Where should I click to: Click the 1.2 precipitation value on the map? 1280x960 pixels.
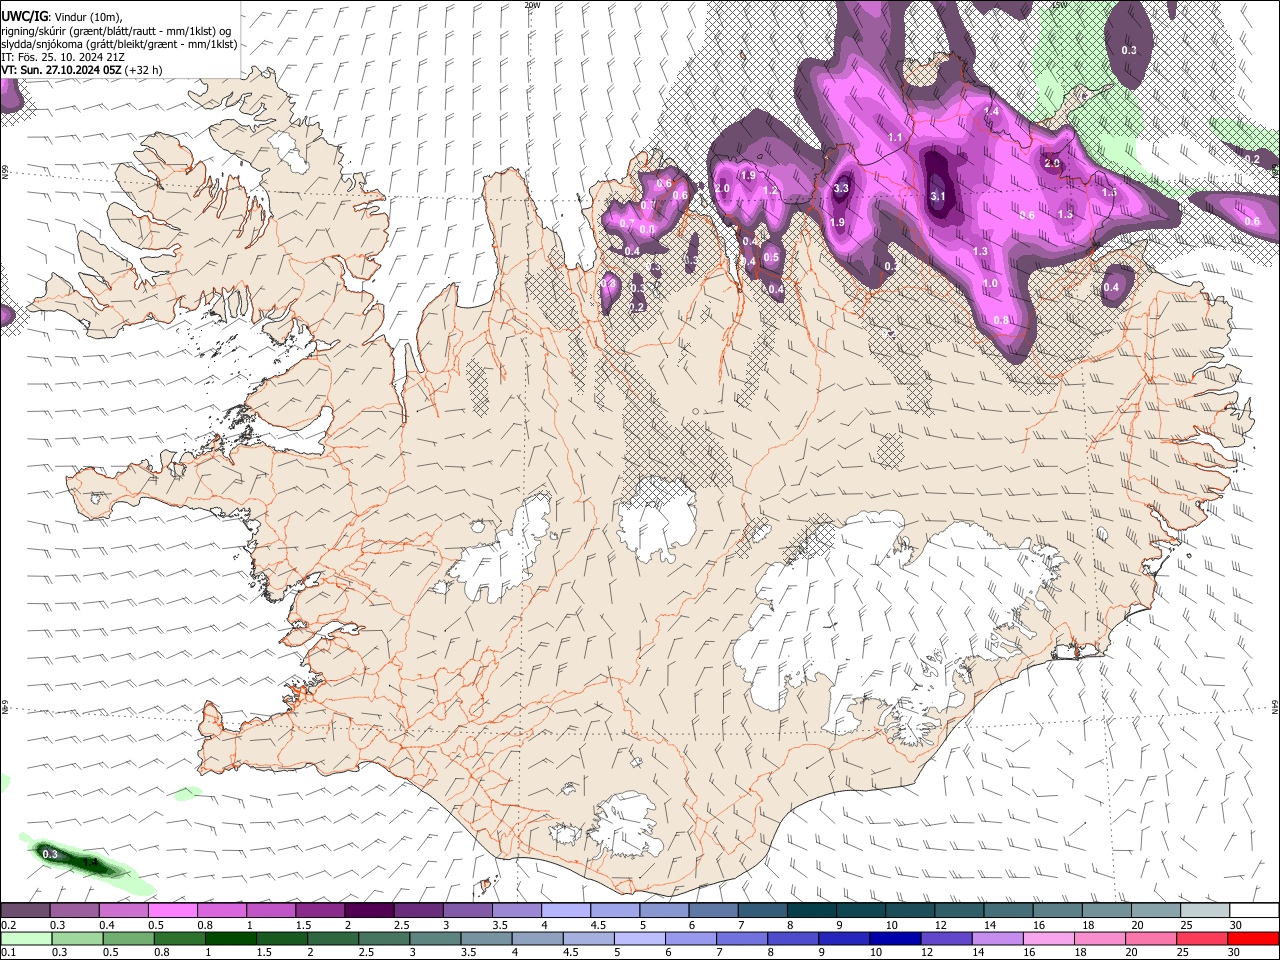(x=770, y=191)
